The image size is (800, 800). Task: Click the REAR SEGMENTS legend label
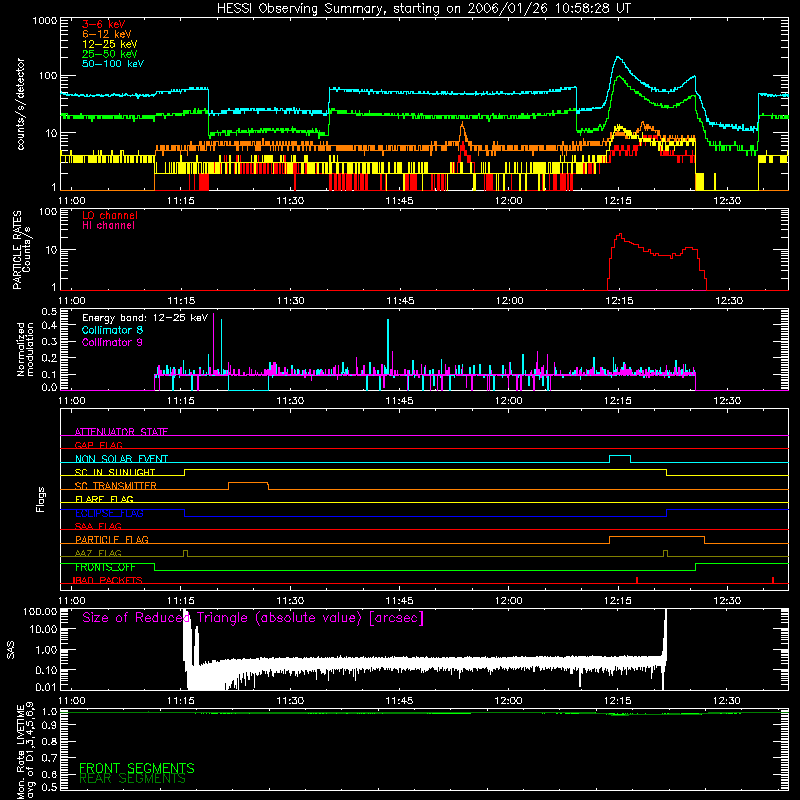click(x=132, y=778)
